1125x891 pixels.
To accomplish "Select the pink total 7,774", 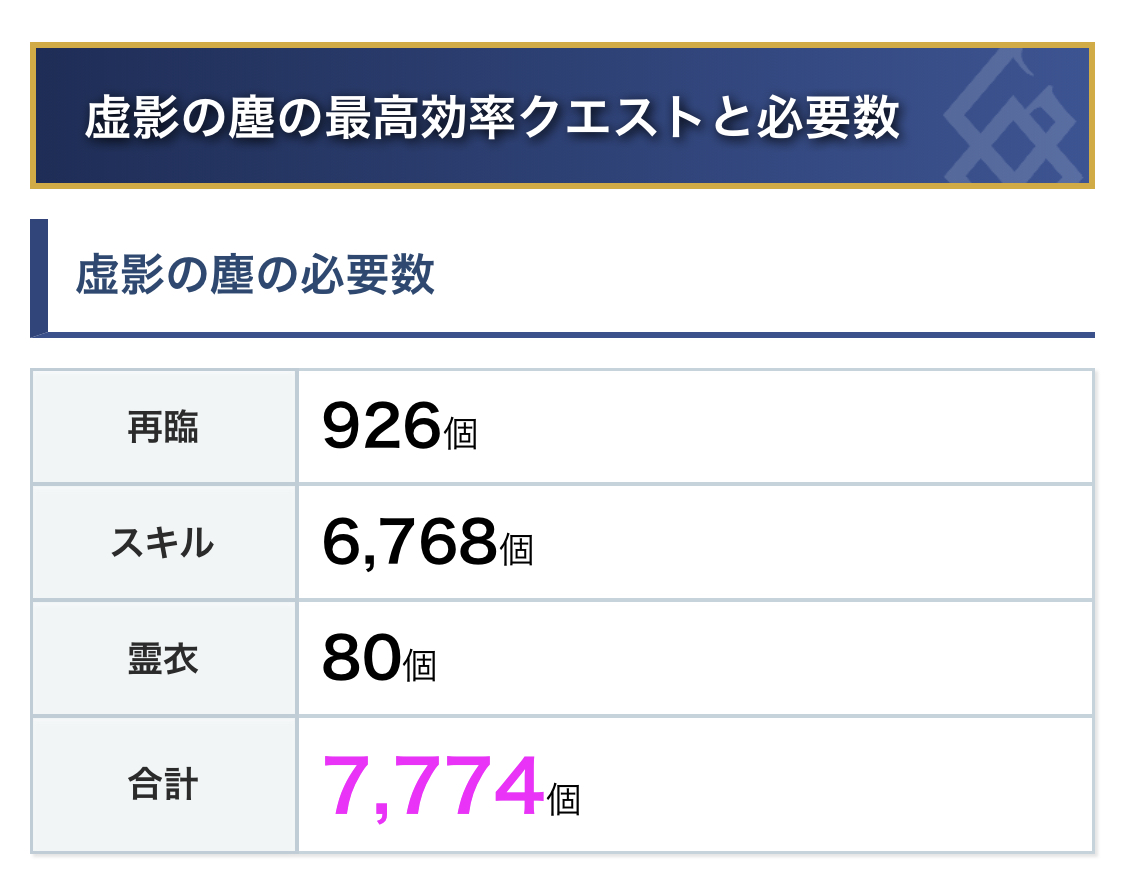I will (432, 787).
